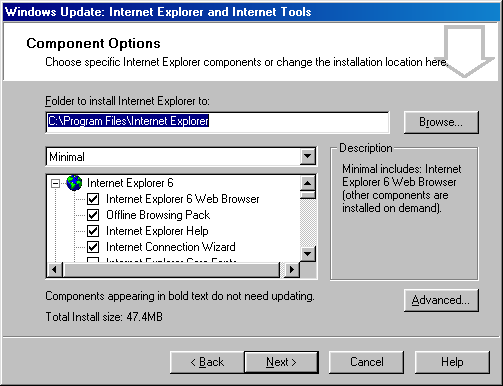Click the Total Install size 47.4MB text
The width and height of the screenshot is (503, 386).
[x=104, y=317]
